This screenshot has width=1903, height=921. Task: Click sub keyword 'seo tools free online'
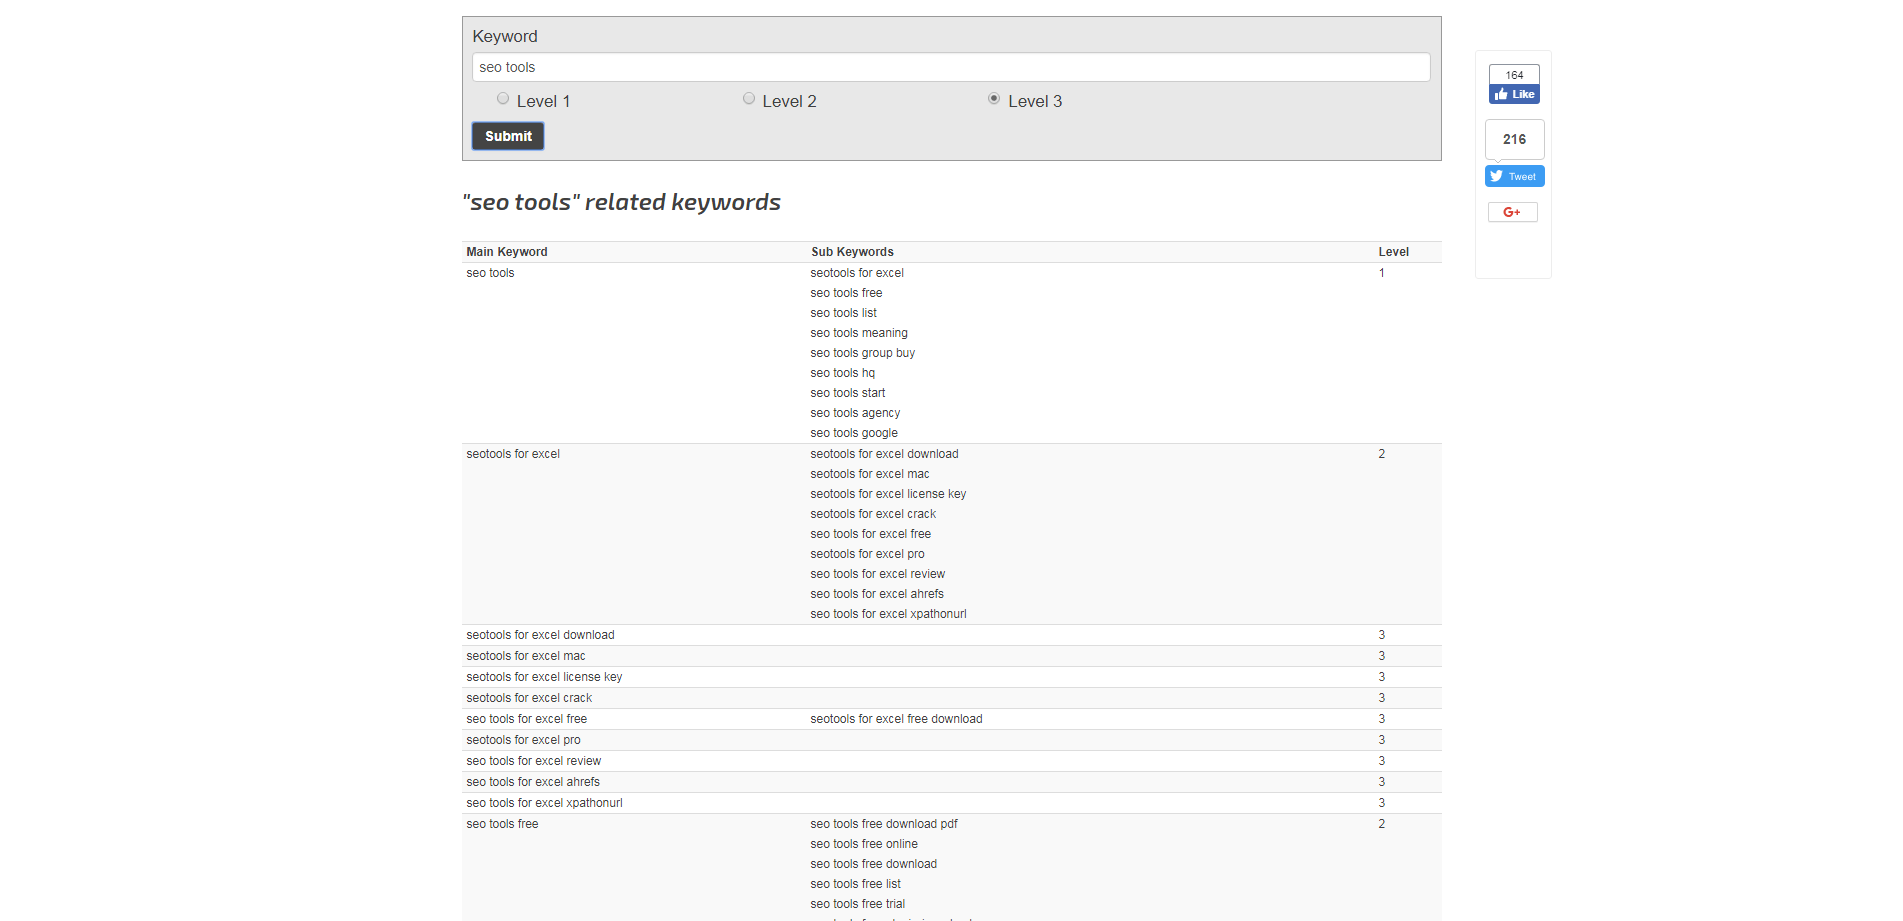coord(864,844)
